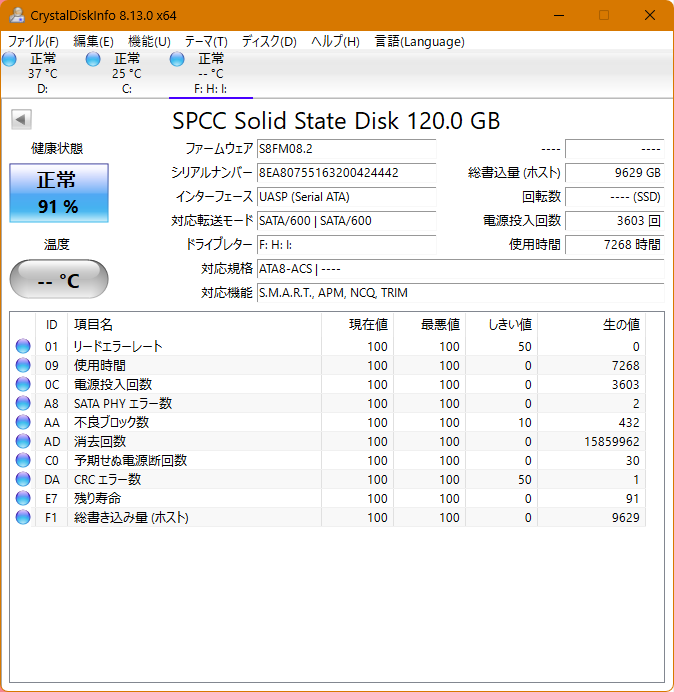Close the CrystalDiskInfo window

[650, 15]
